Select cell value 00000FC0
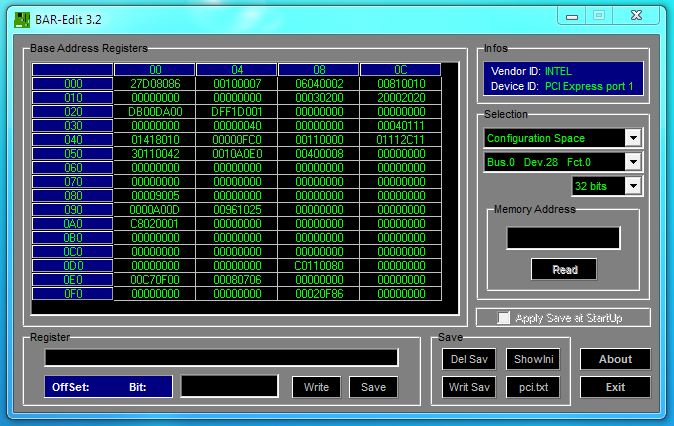The image size is (674, 426). pyautogui.click(x=236, y=140)
